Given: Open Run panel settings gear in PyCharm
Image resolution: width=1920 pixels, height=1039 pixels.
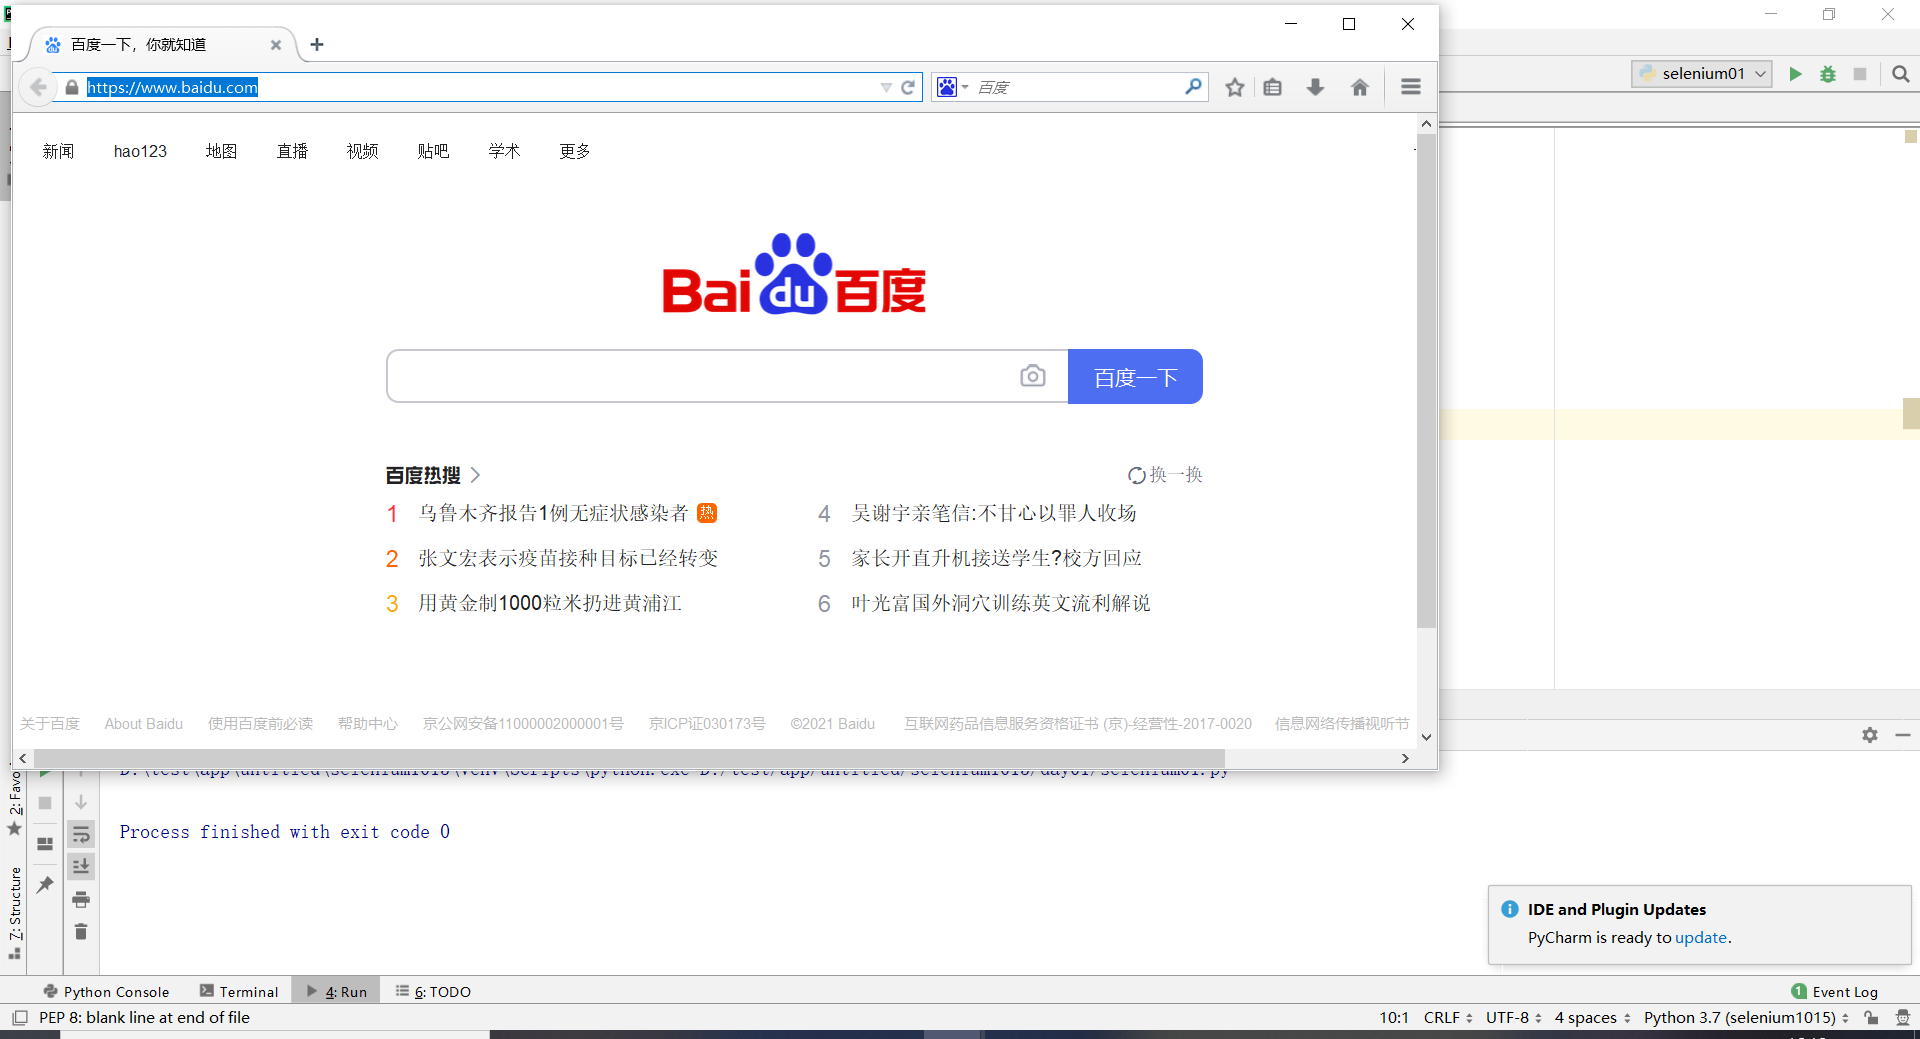Looking at the screenshot, I should [x=1870, y=735].
